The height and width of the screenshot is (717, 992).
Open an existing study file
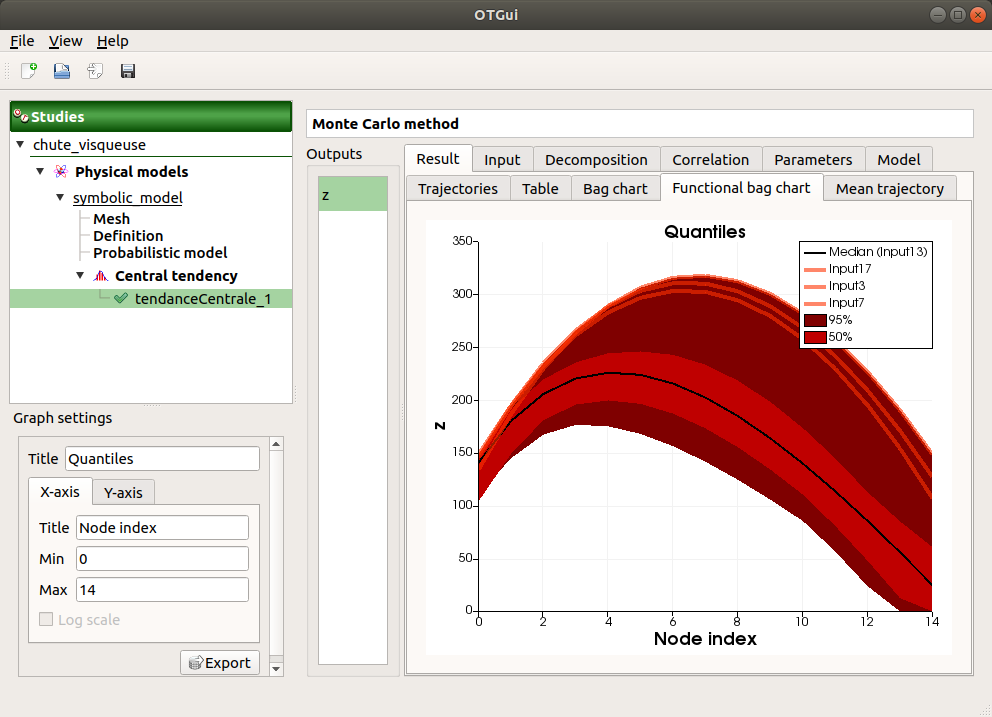pos(60,71)
